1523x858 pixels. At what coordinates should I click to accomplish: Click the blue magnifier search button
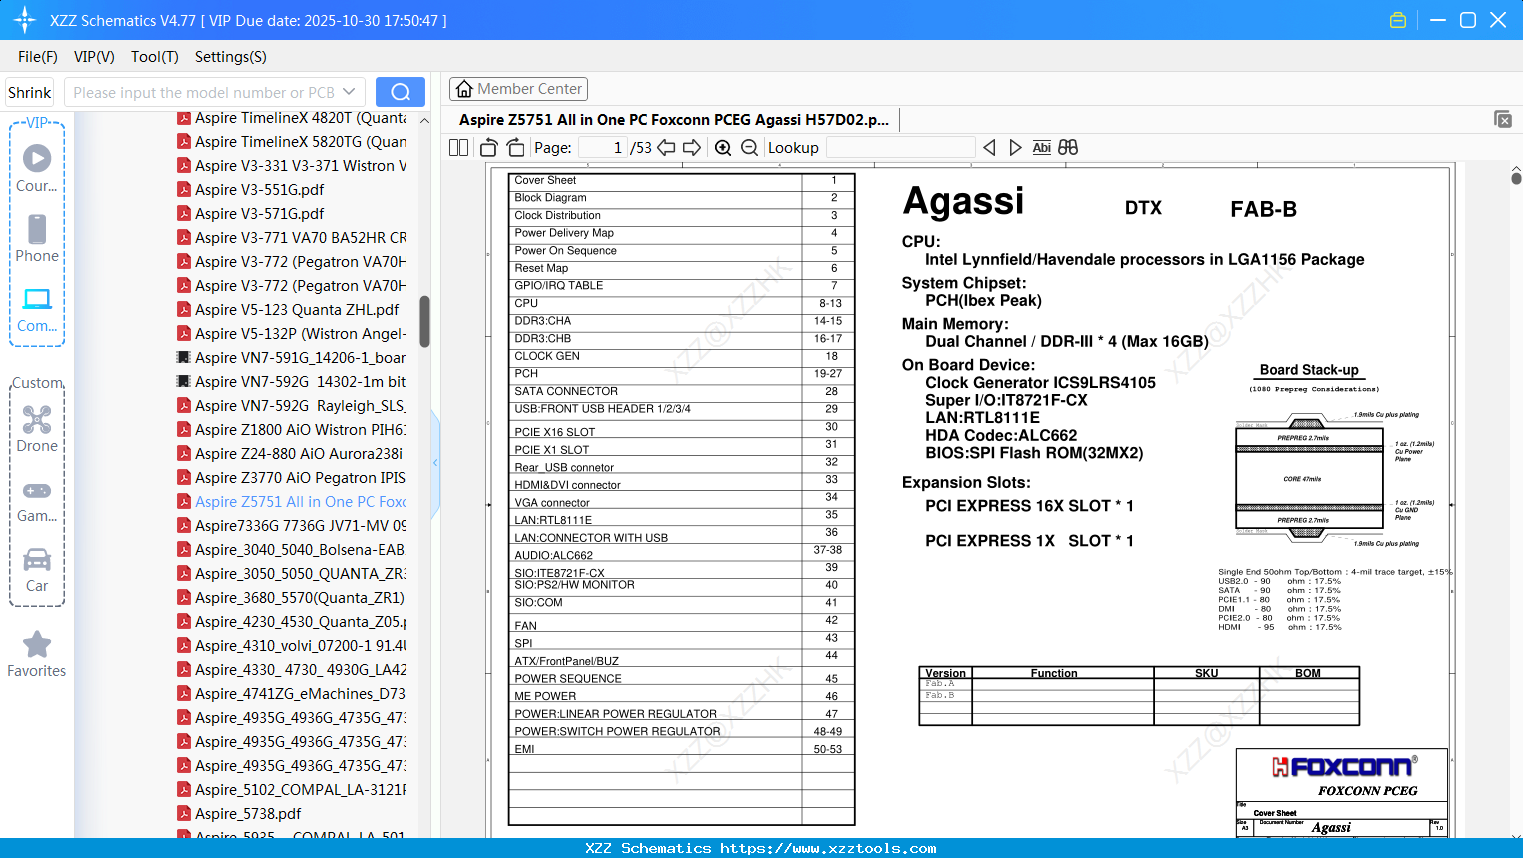pyautogui.click(x=400, y=92)
